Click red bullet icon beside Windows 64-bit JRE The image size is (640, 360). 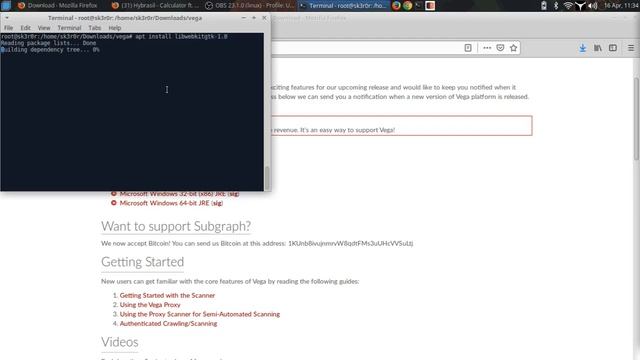pos(114,203)
